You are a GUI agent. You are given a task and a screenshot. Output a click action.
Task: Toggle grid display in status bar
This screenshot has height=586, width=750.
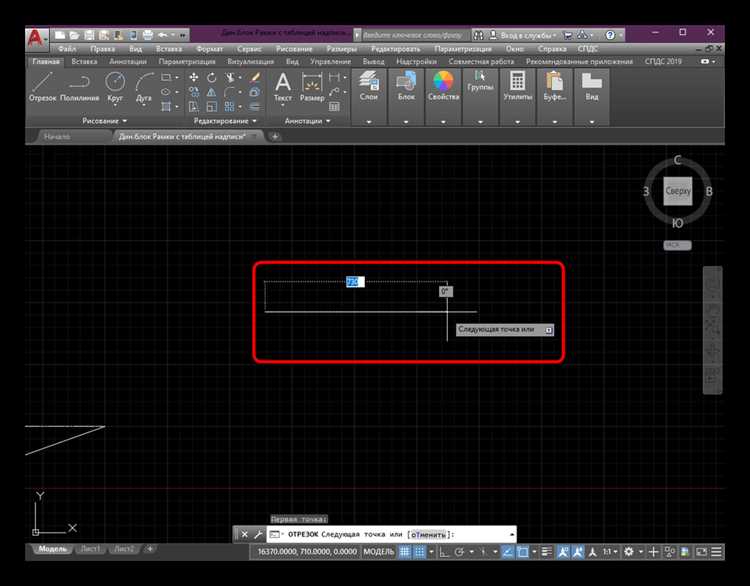tap(406, 552)
